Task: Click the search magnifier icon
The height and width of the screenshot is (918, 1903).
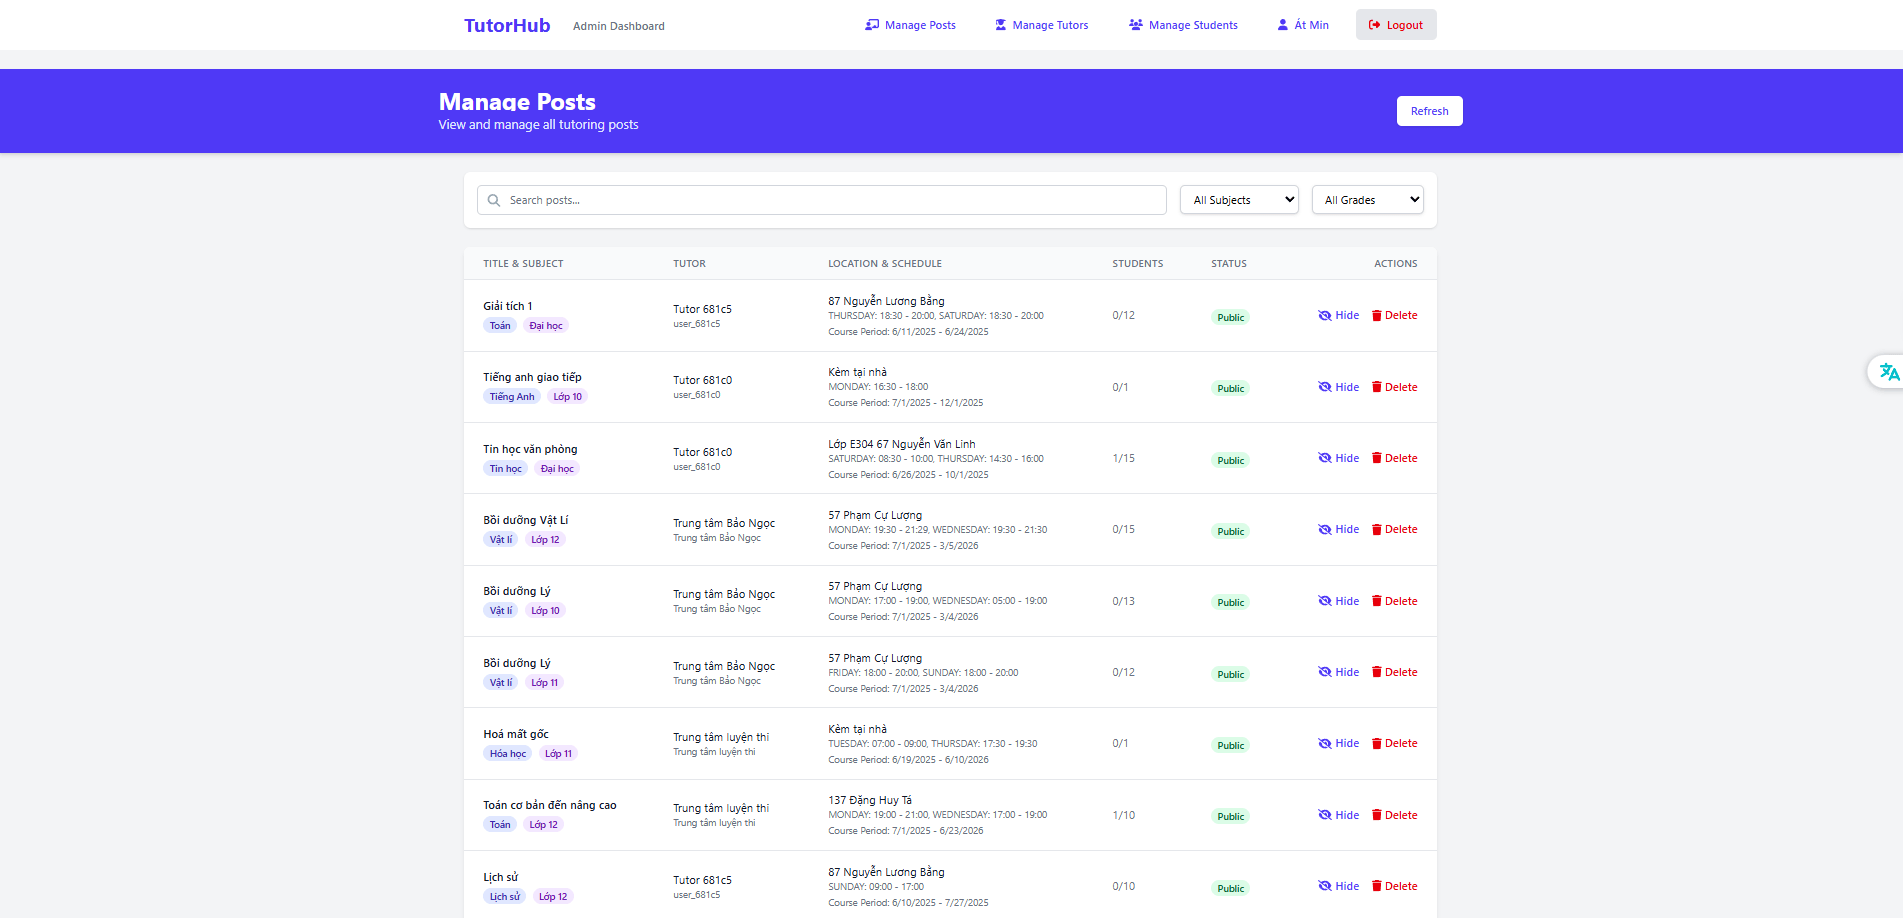Action: (494, 200)
